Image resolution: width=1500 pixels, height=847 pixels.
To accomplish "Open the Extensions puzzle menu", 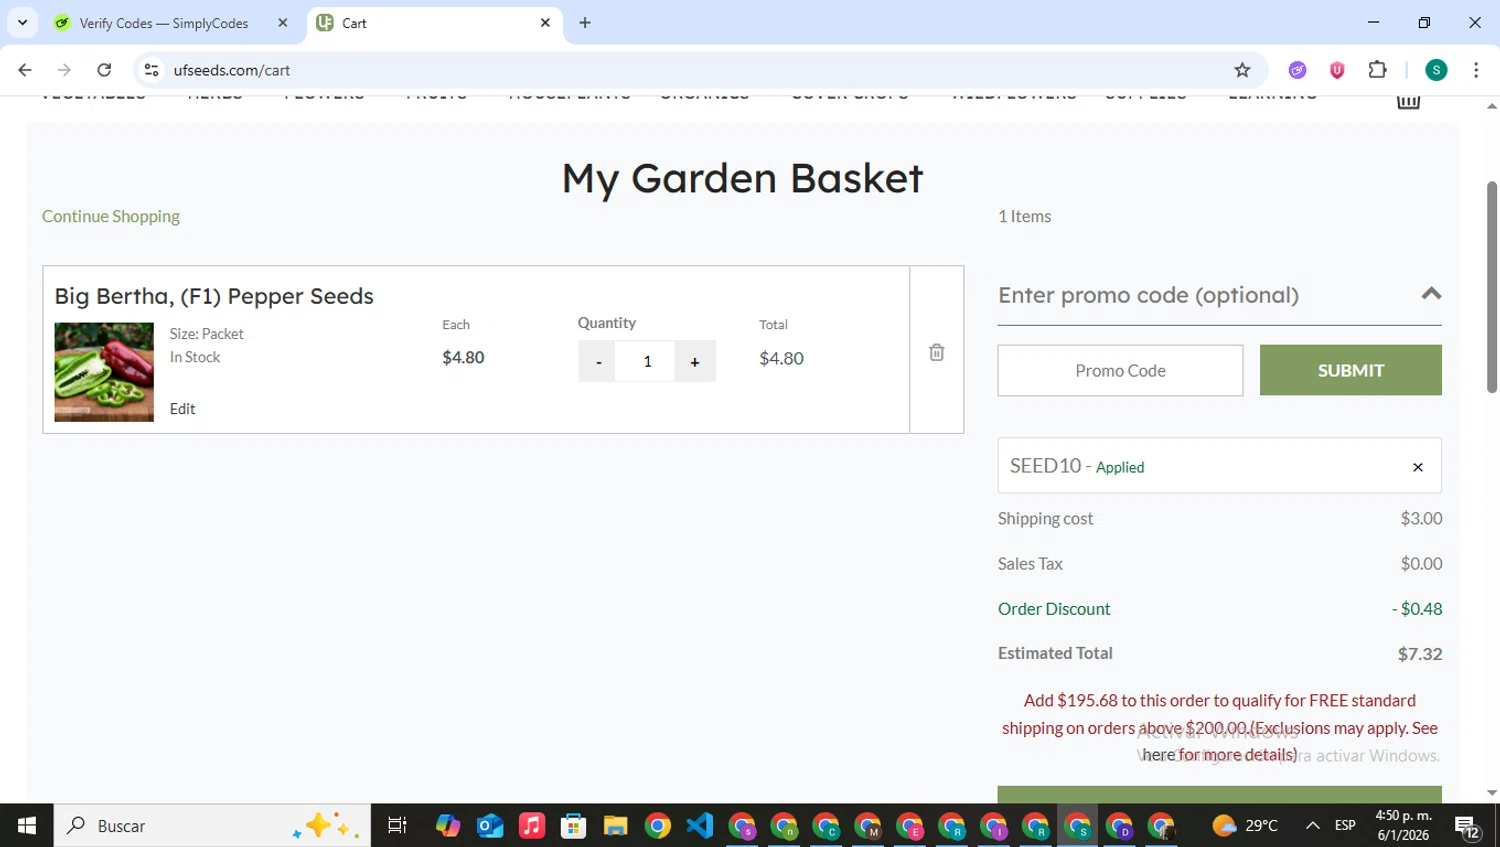I will [x=1377, y=70].
